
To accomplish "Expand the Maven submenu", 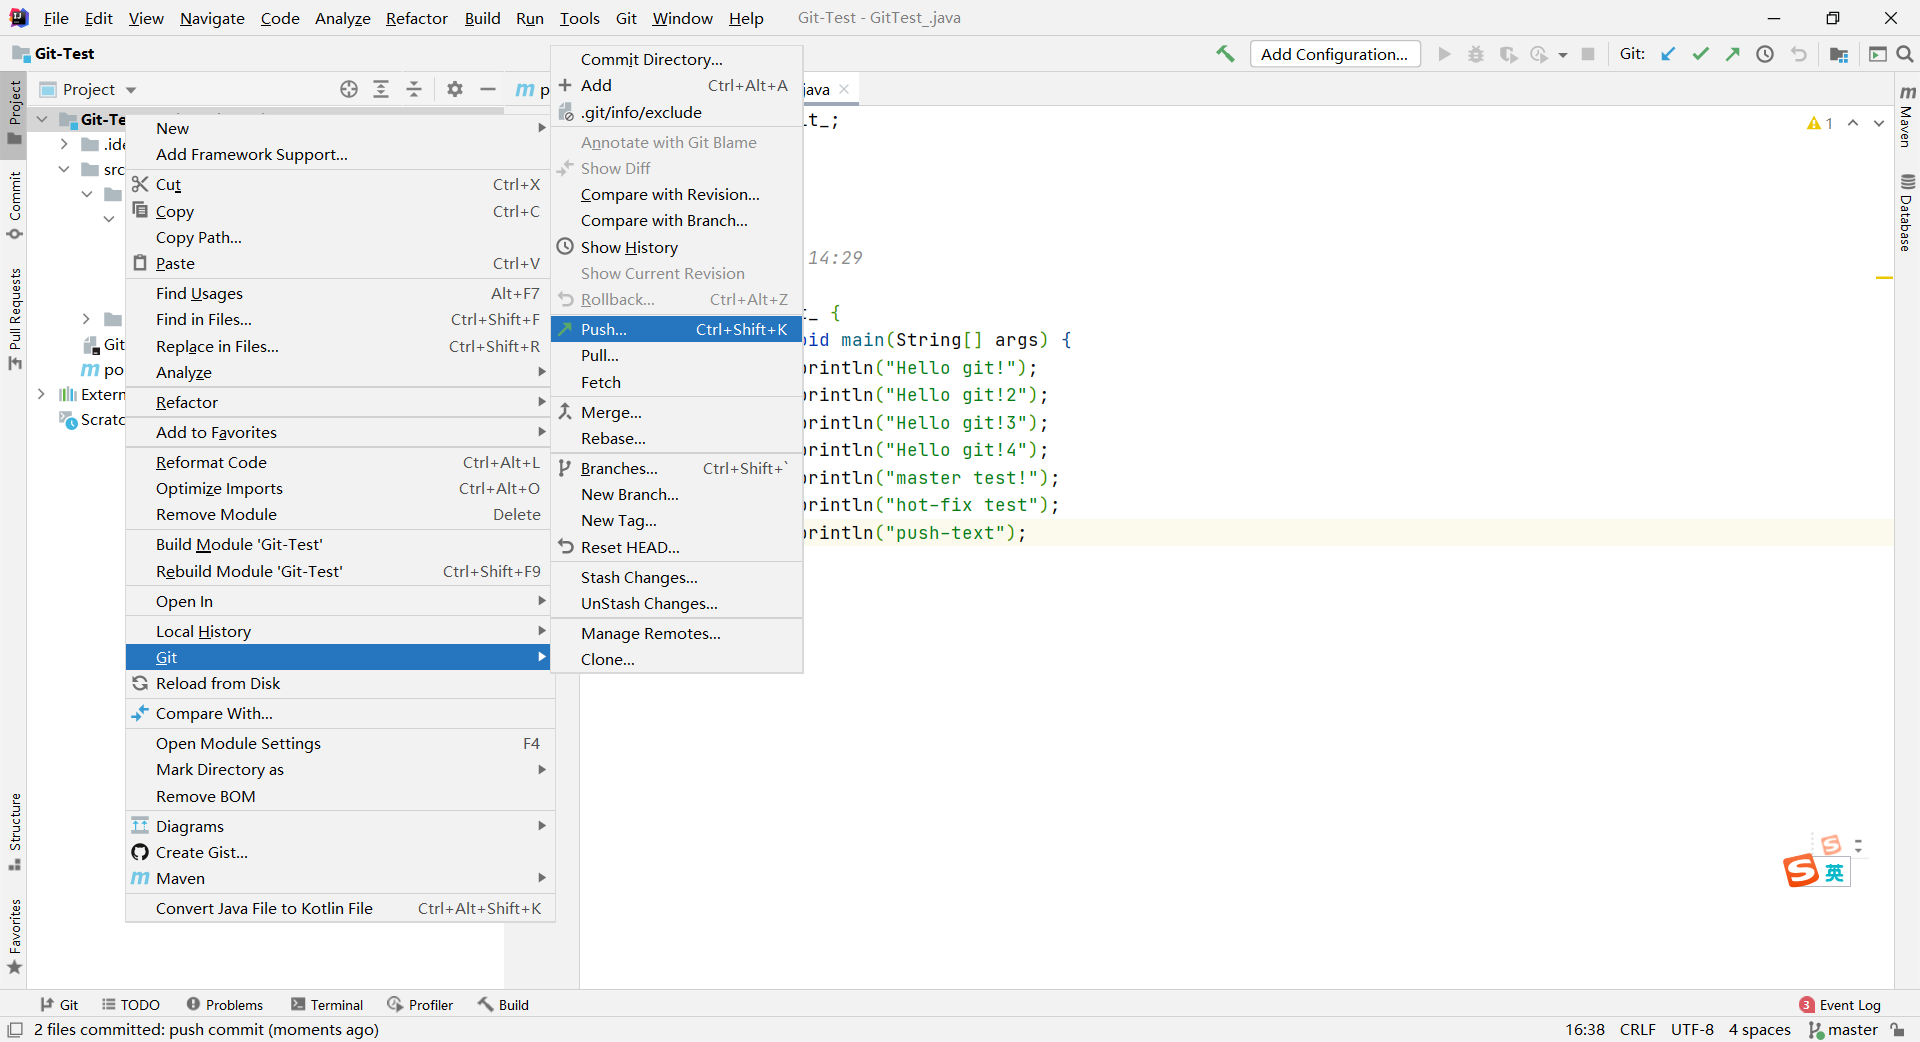I will [x=340, y=878].
